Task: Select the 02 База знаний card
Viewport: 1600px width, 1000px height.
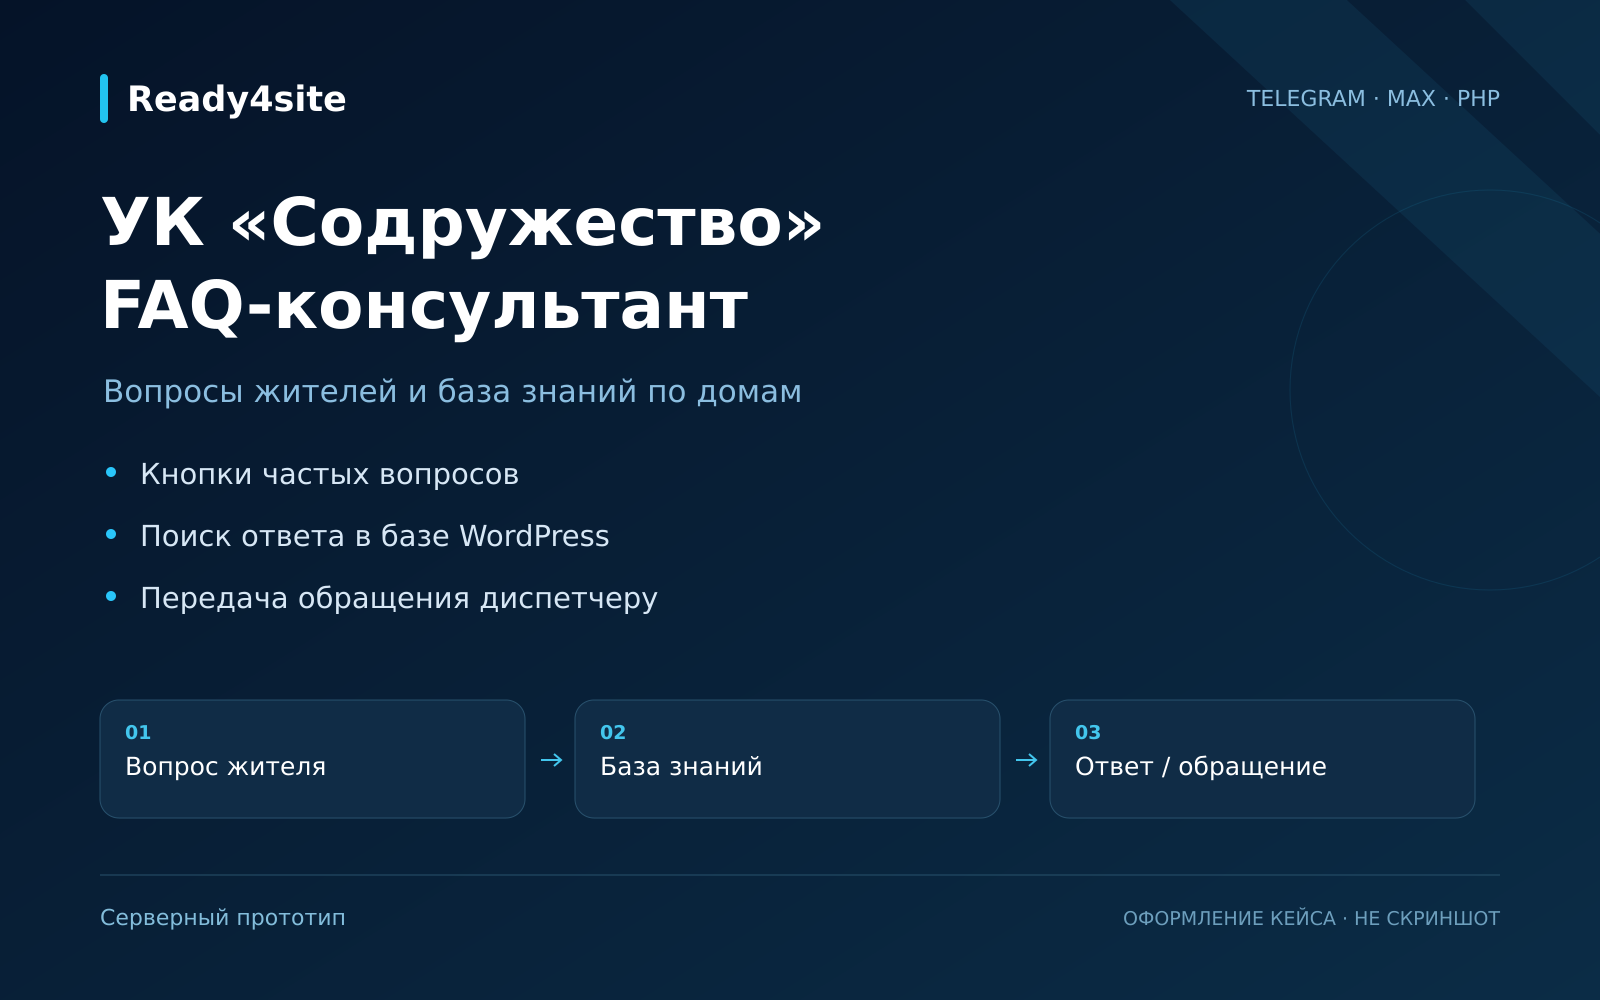Action: click(787, 759)
